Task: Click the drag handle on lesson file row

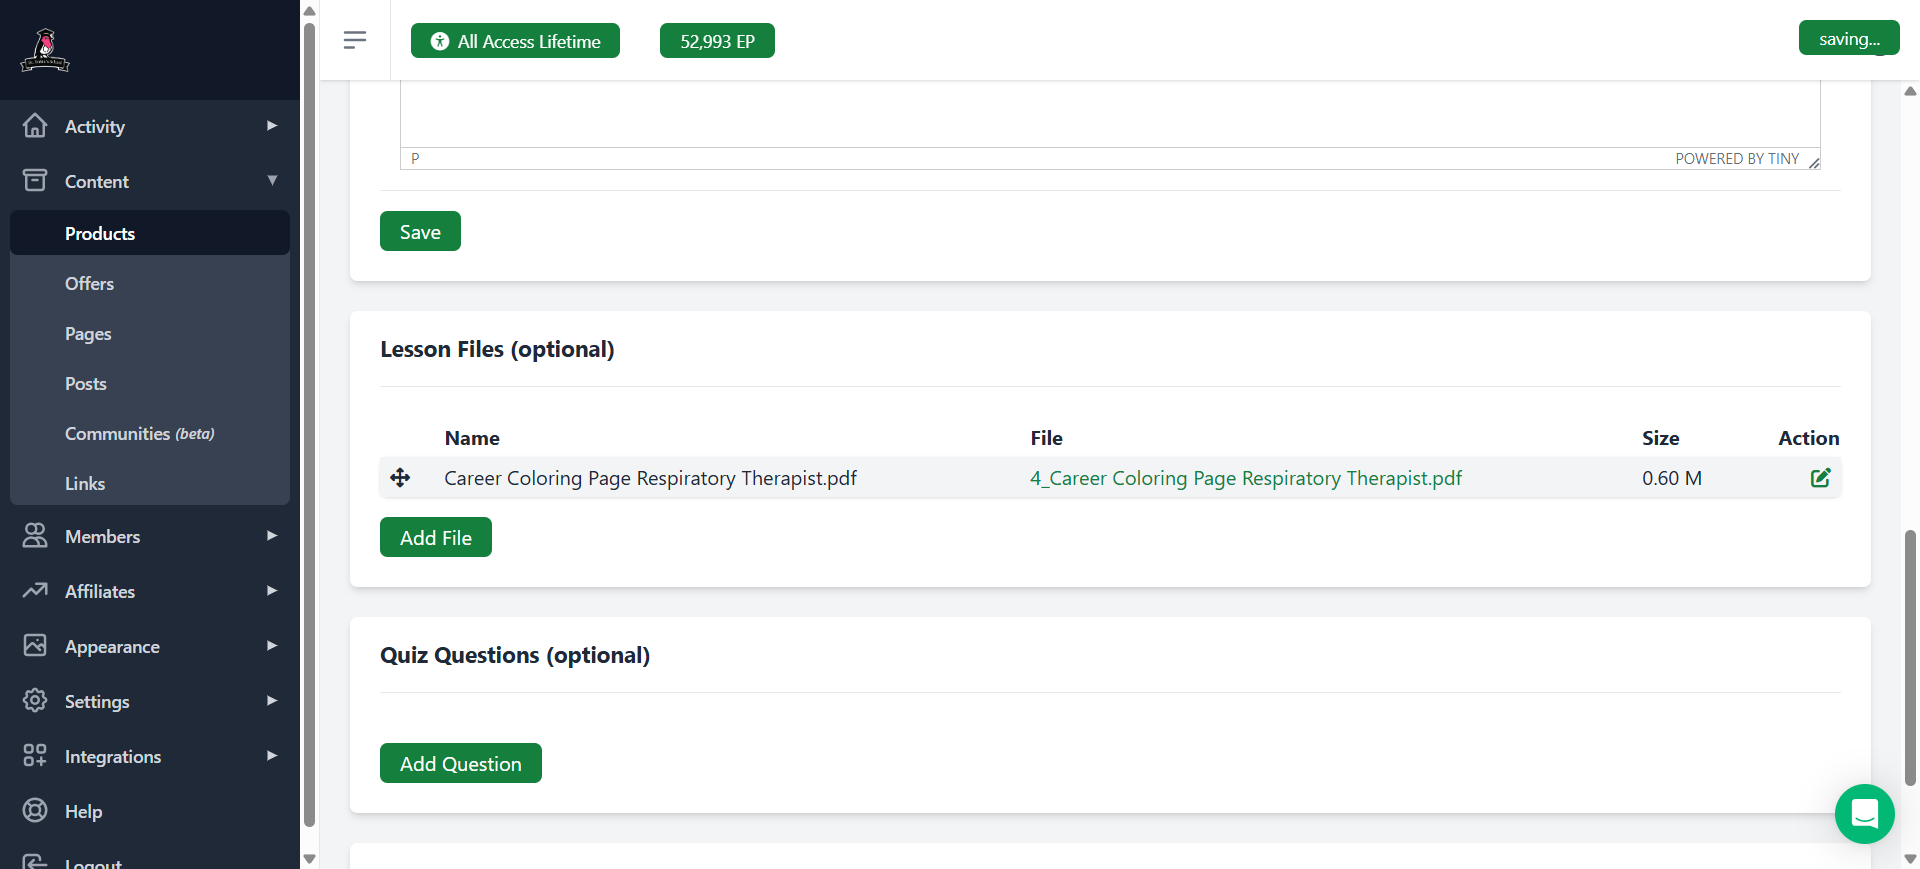Action: click(400, 478)
